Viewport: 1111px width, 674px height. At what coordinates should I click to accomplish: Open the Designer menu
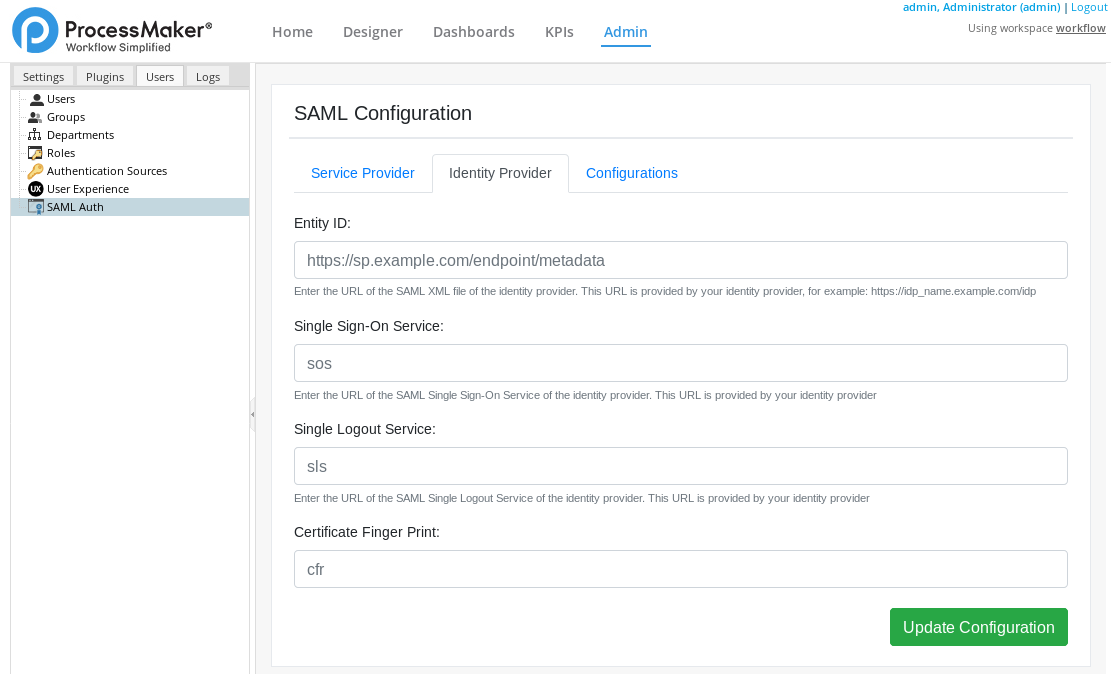372,32
